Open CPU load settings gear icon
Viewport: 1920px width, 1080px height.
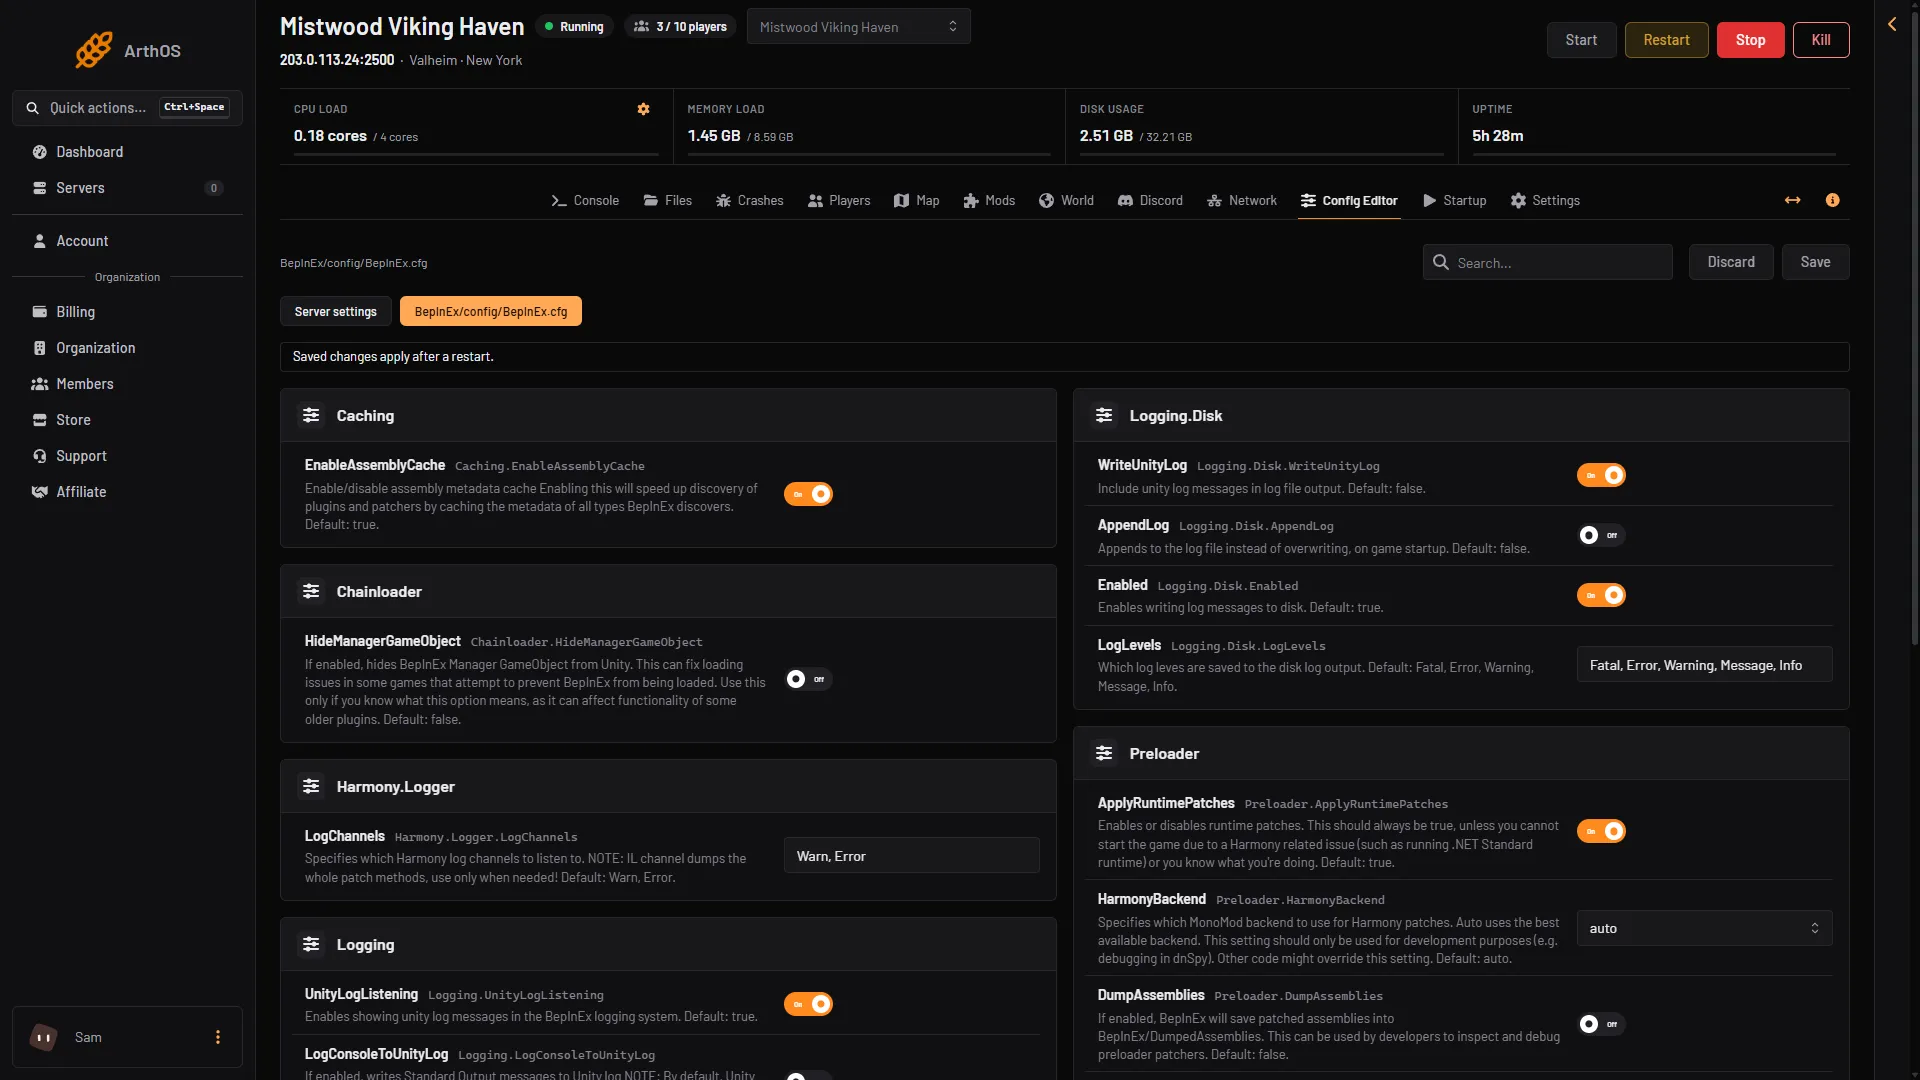(644, 109)
